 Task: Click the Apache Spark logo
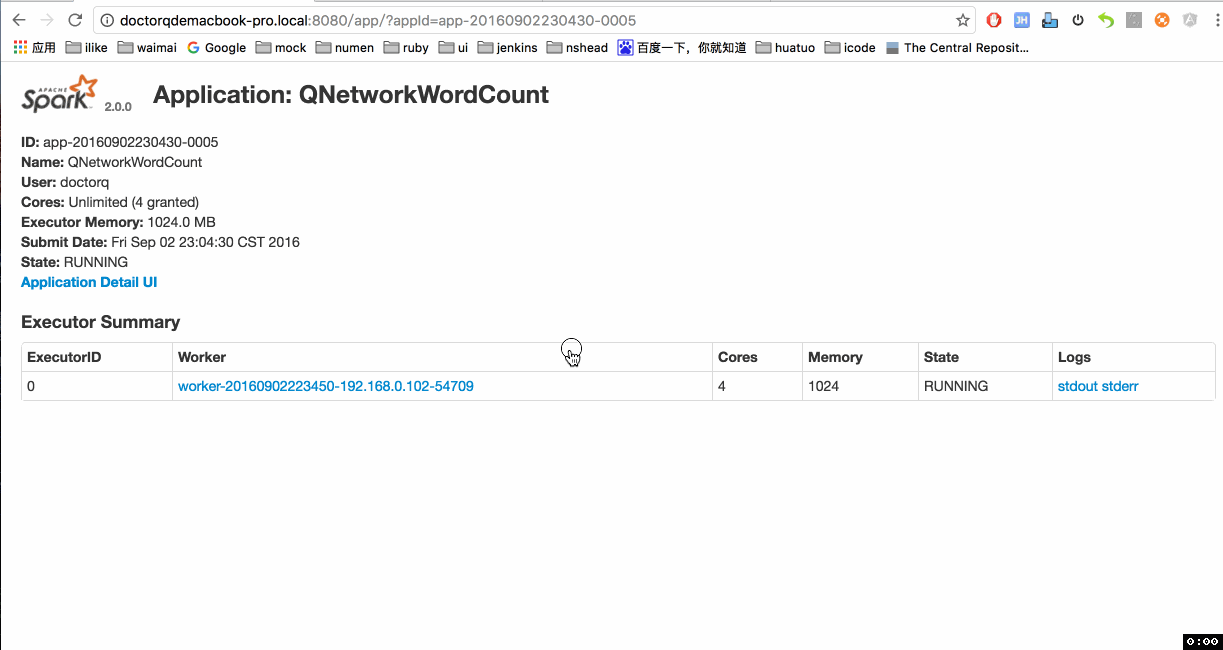click(x=60, y=94)
